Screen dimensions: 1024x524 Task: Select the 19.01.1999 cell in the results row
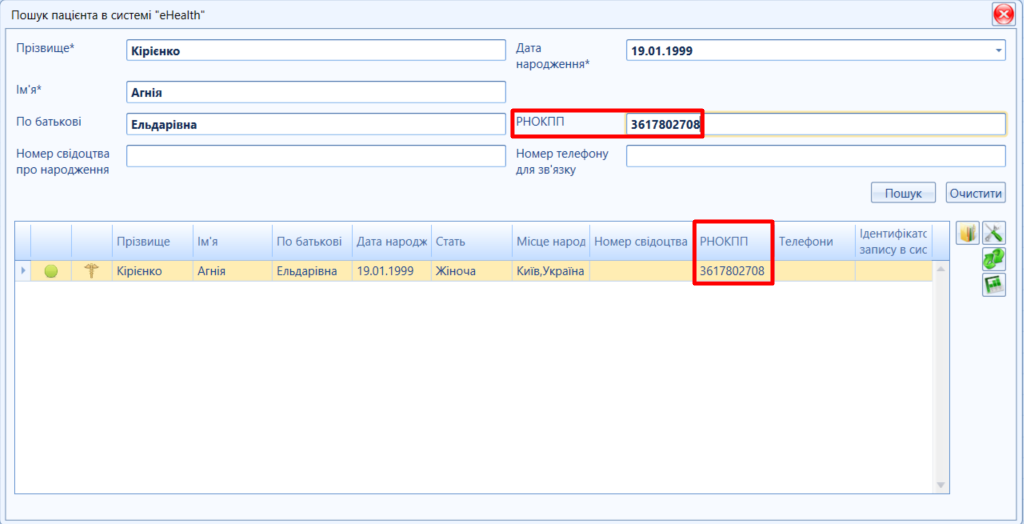(x=392, y=271)
